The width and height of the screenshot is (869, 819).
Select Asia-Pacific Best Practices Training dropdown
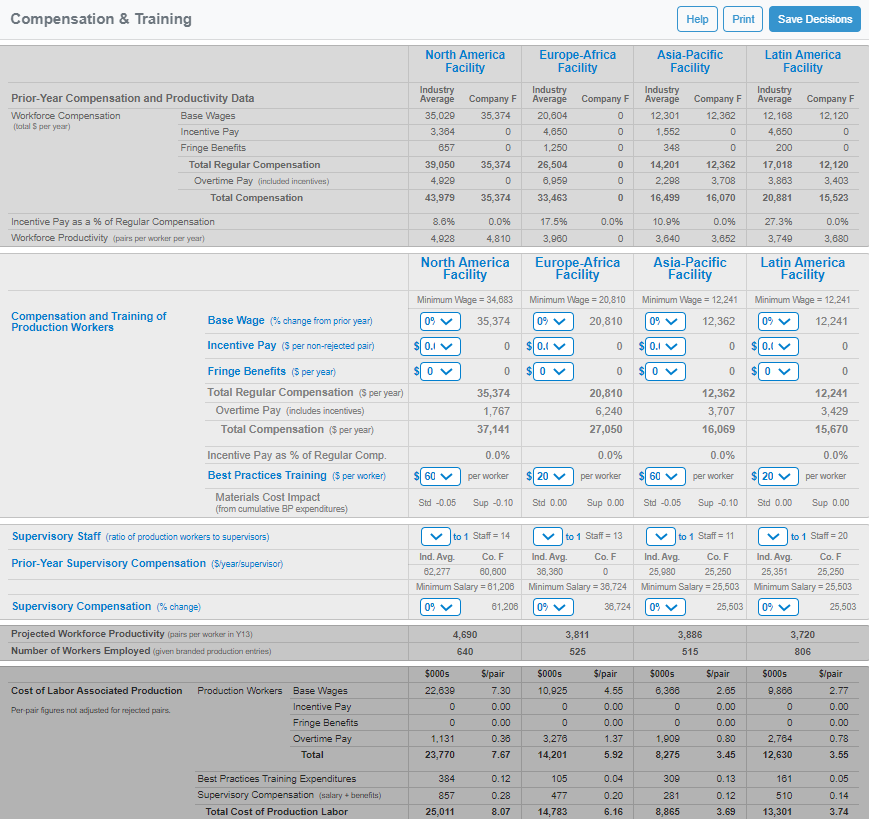(666, 476)
